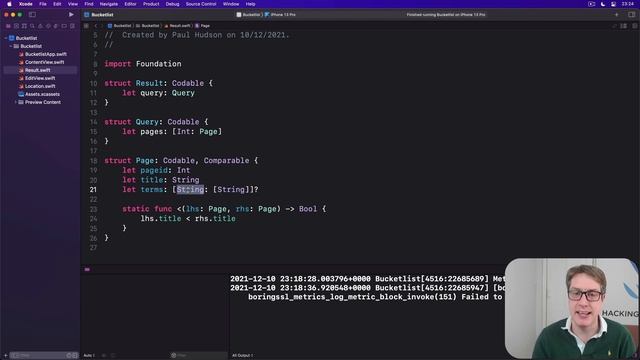The height and width of the screenshot is (360, 640).
Task: Click the add editor split icon
Action: 635,26
